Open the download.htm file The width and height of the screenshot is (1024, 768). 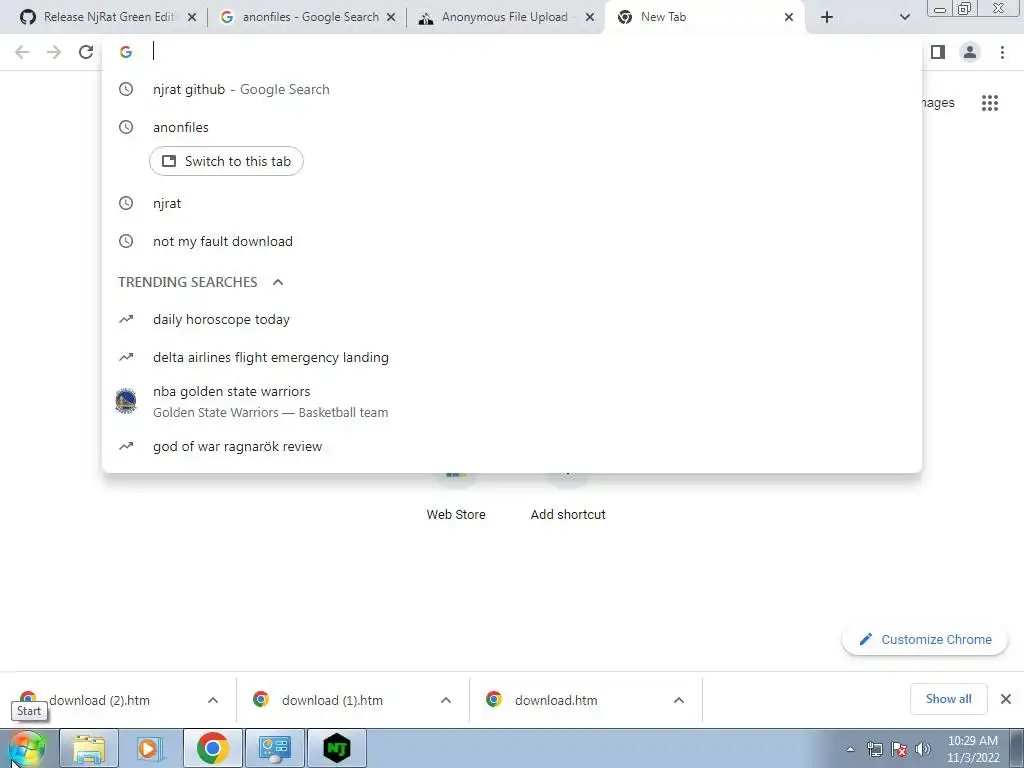click(556, 701)
